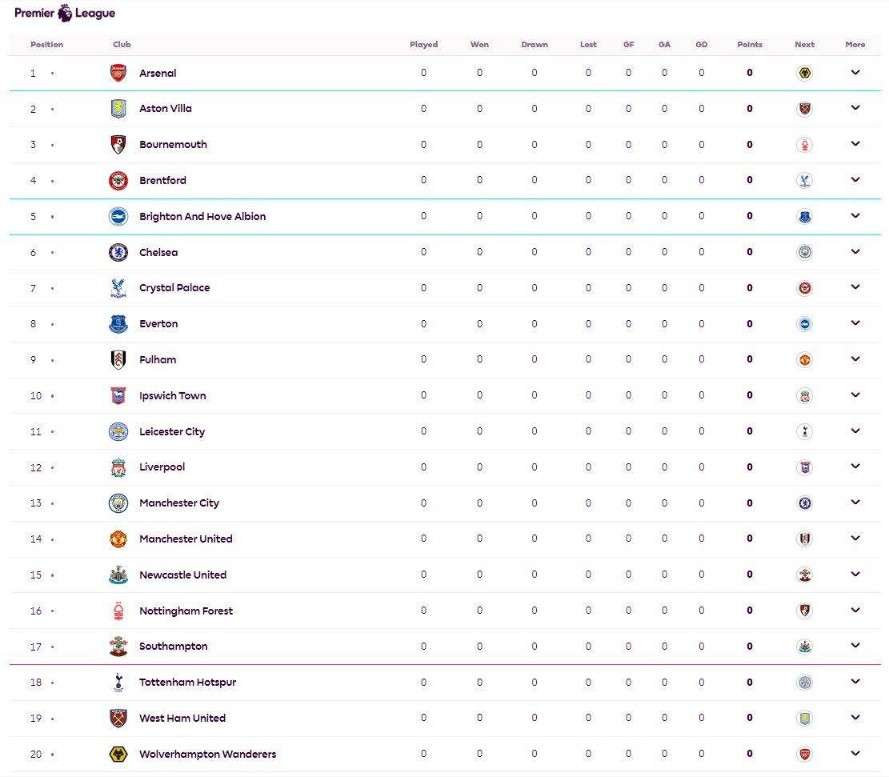The height and width of the screenshot is (777, 889).
Task: Click the Newcastle United crest
Action: (118, 575)
